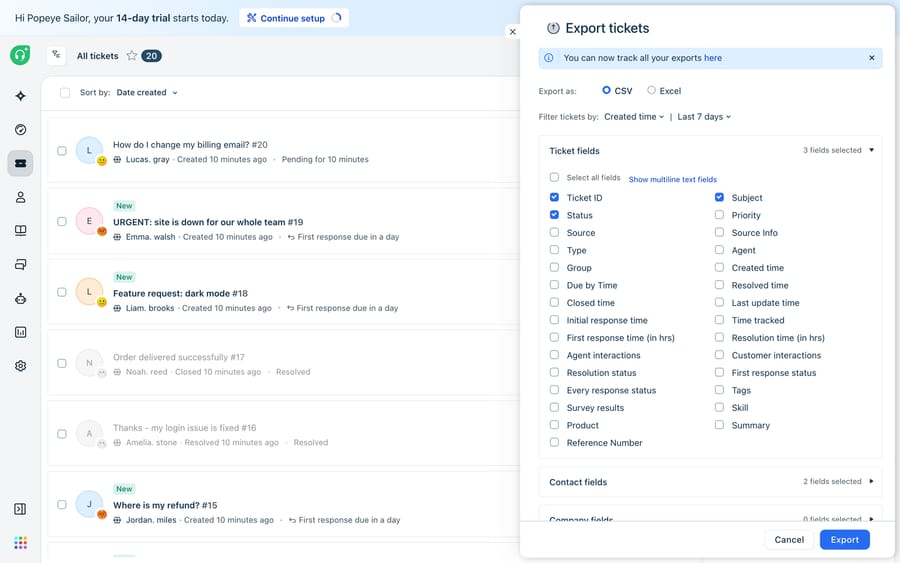Click avatar N on Order delivered ticket #17
The image size is (900, 563).
coord(89,363)
